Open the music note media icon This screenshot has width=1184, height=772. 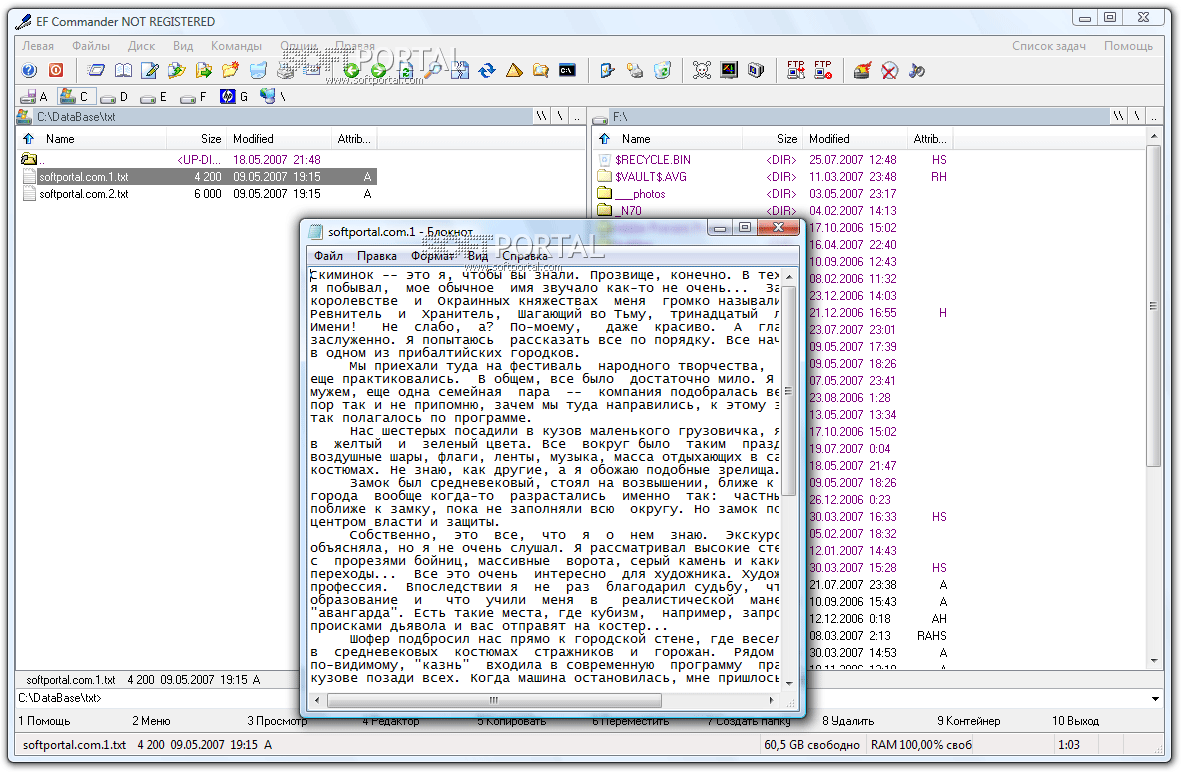point(917,70)
